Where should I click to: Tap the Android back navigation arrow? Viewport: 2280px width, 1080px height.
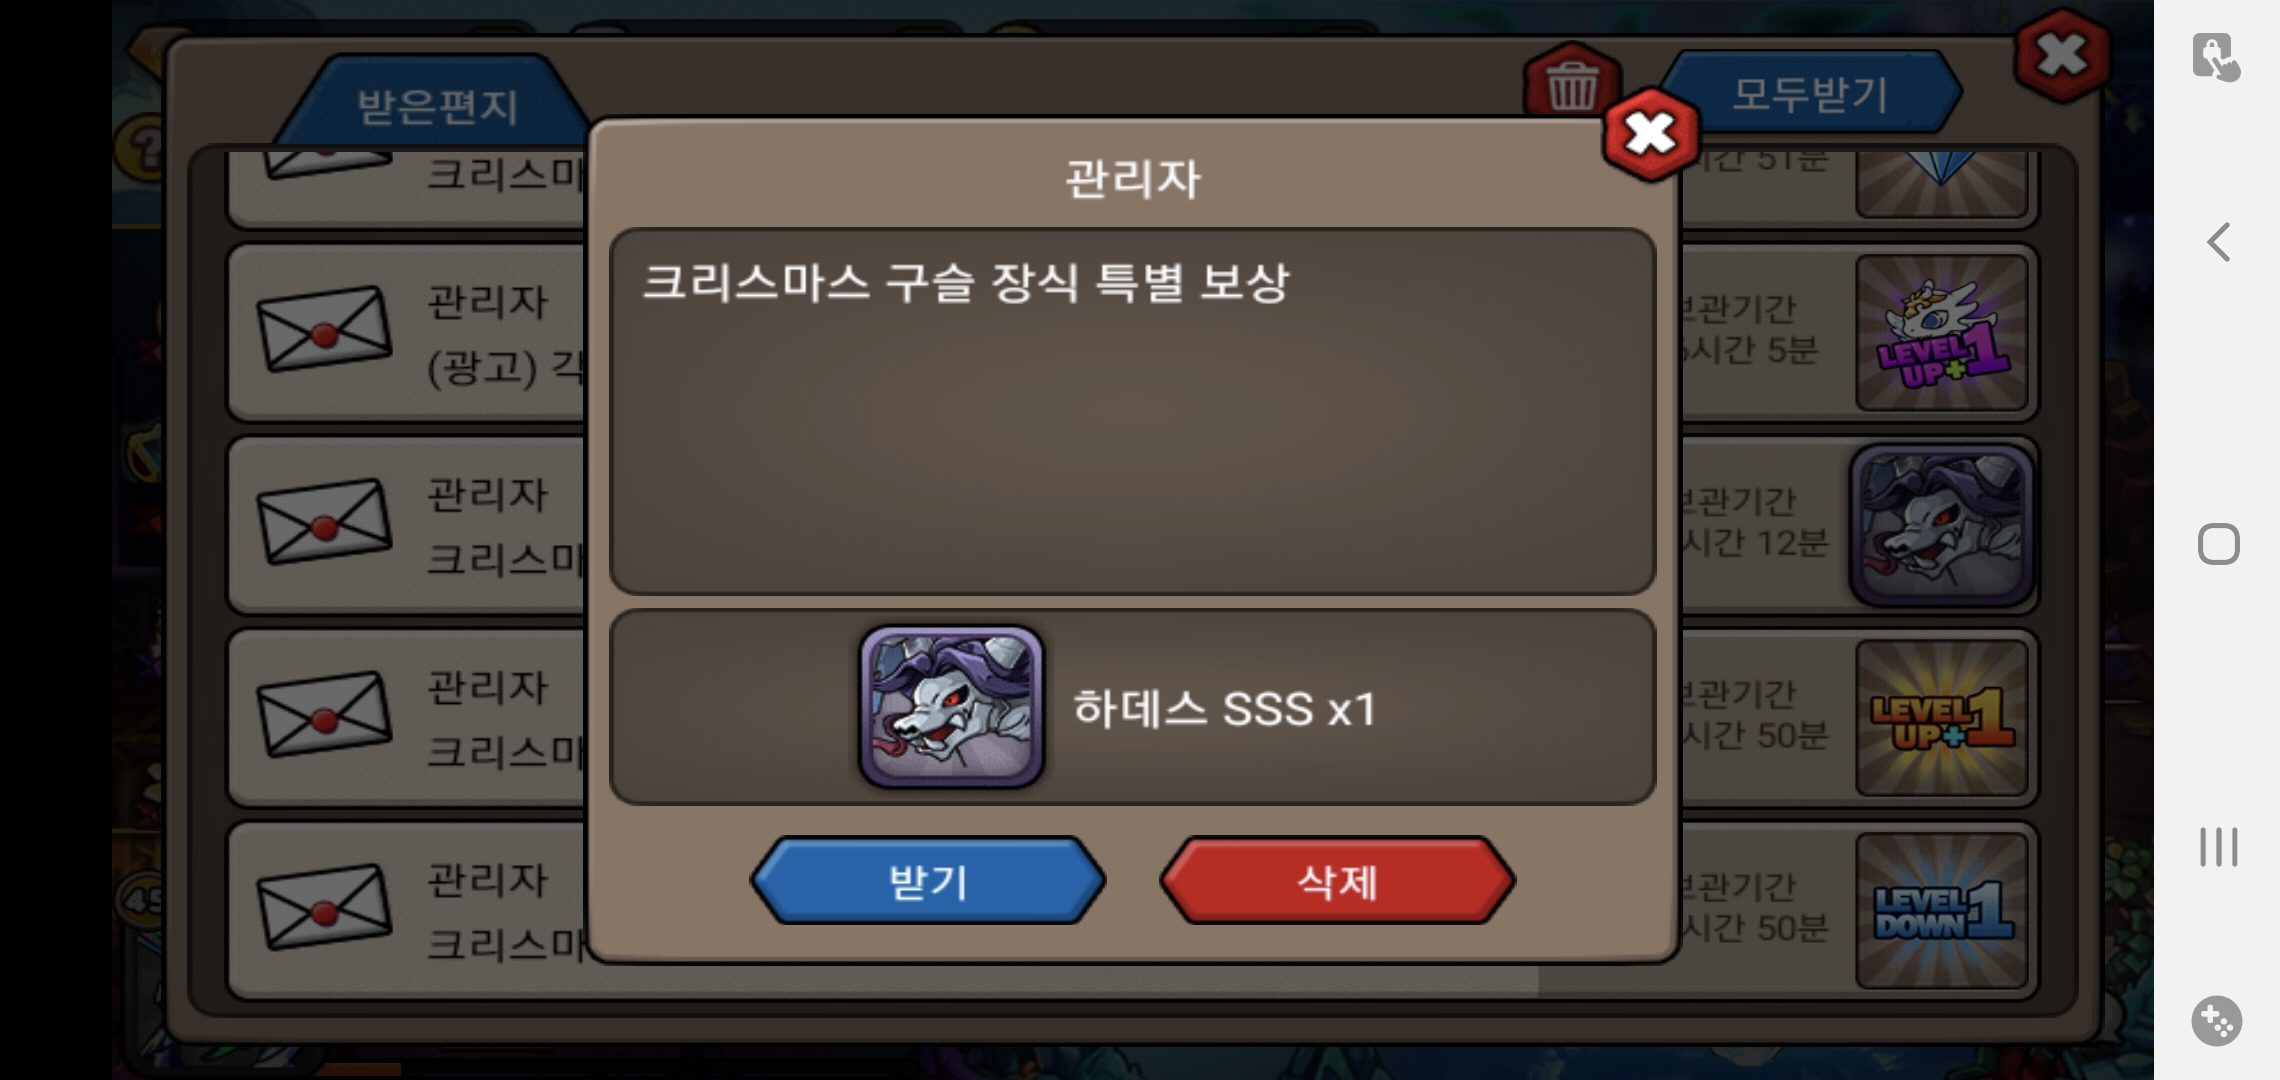tap(2218, 242)
